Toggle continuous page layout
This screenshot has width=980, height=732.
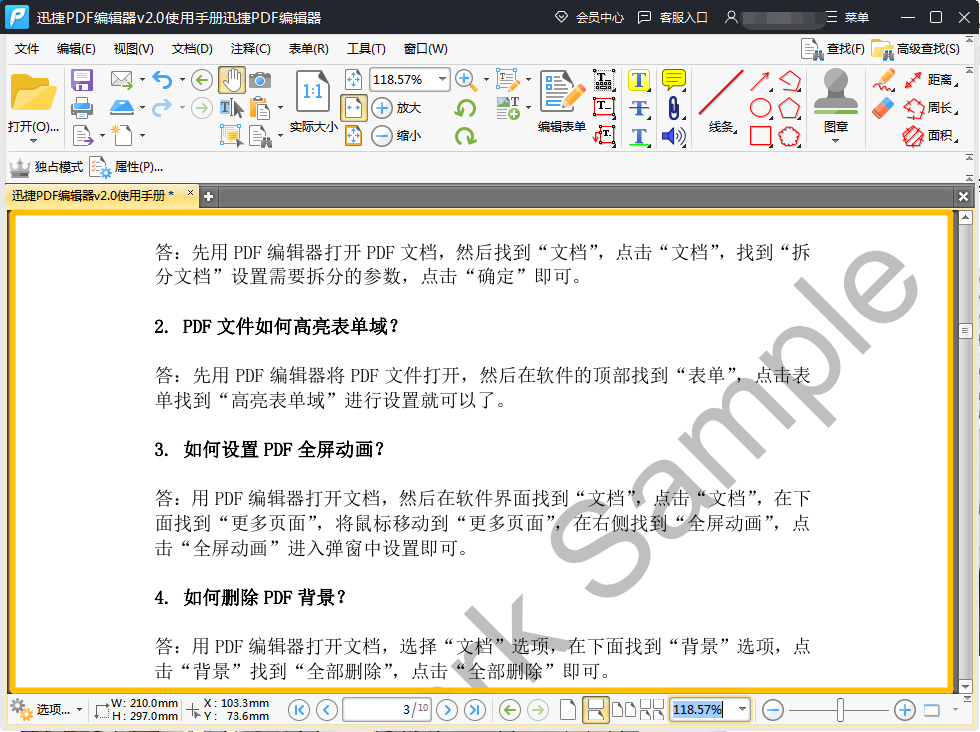coord(595,709)
